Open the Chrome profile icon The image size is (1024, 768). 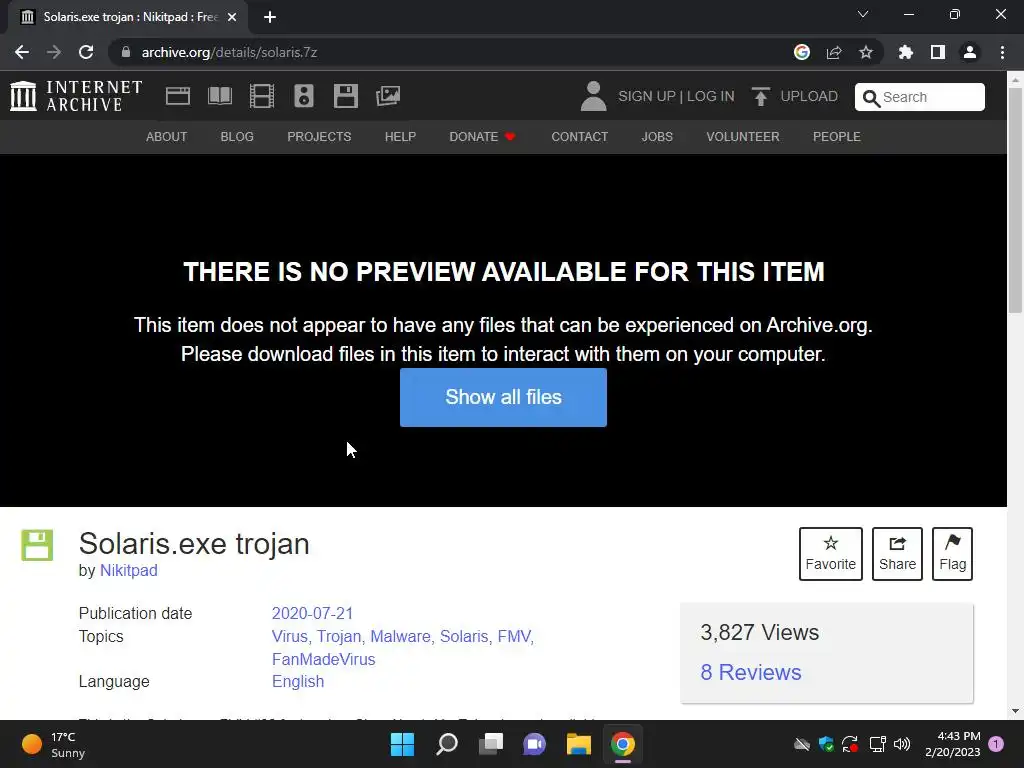point(970,52)
